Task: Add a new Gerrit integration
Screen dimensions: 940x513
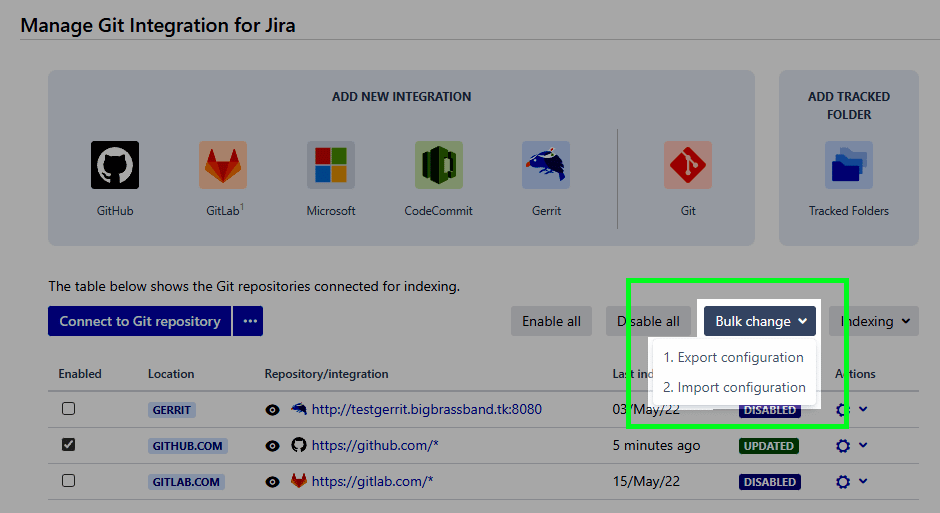Action: (x=546, y=165)
